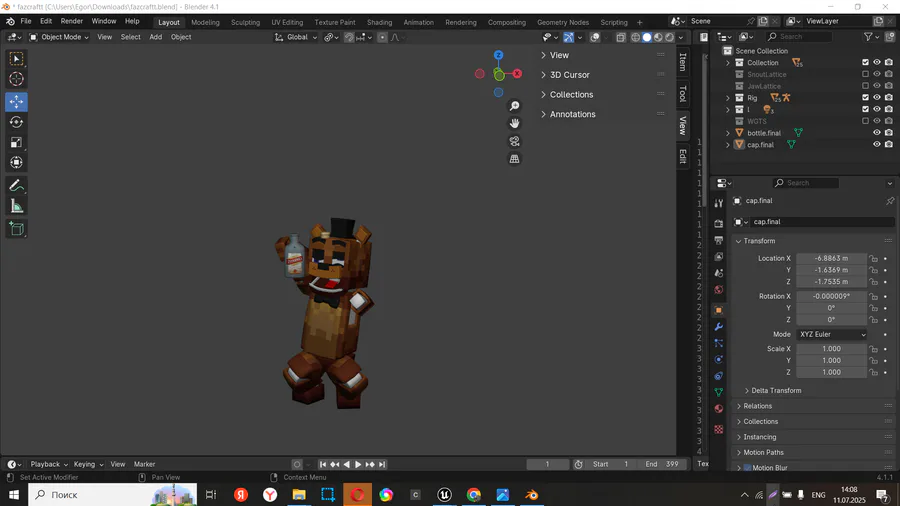Hide cap.final with its eye icon

(x=876, y=145)
